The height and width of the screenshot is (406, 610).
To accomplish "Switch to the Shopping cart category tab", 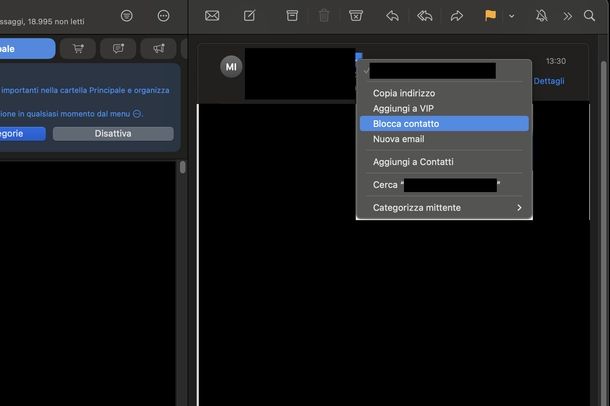I will point(78,48).
